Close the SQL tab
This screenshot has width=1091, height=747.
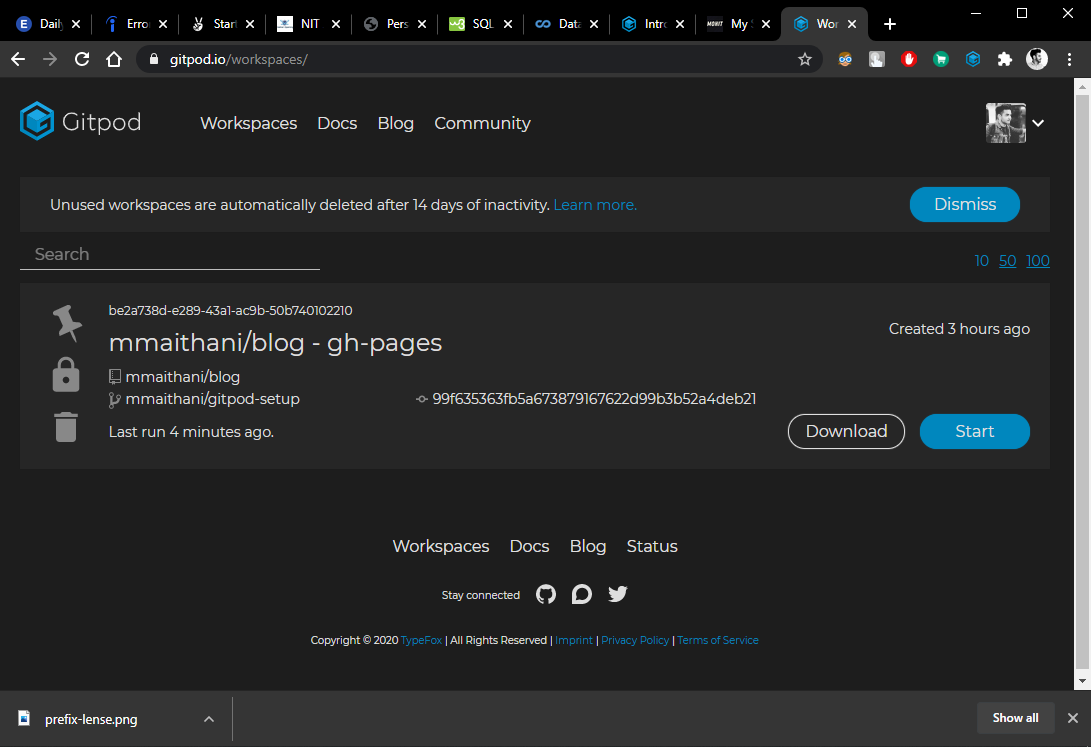point(508,24)
